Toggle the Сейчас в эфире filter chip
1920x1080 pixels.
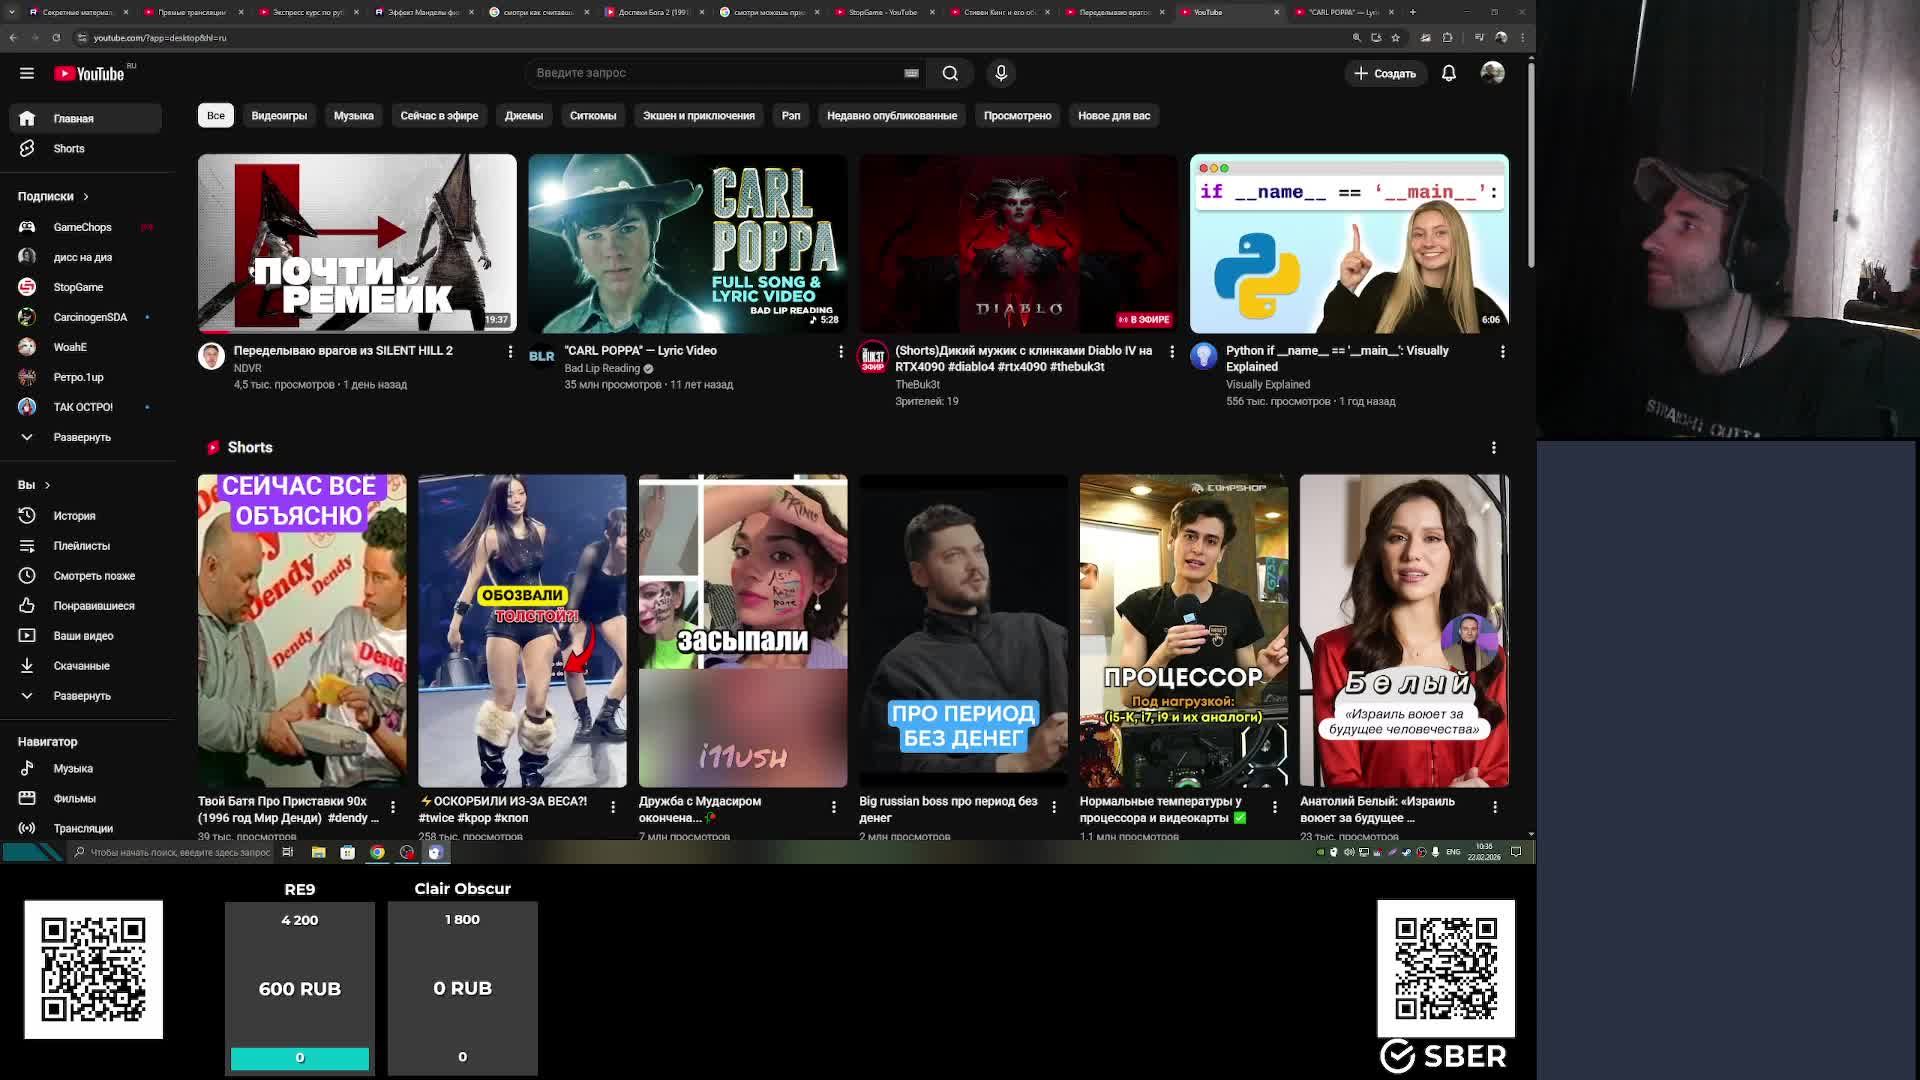click(x=439, y=116)
